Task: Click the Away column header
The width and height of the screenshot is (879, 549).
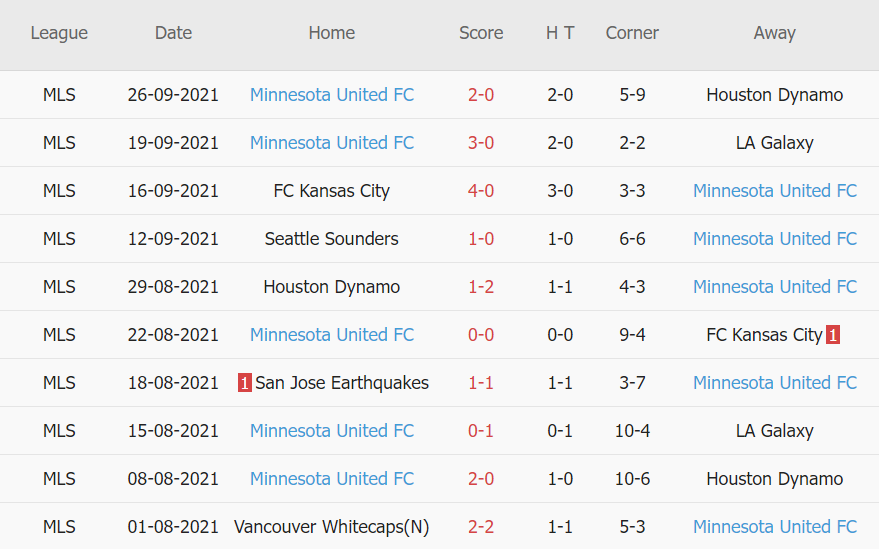Action: 774,33
